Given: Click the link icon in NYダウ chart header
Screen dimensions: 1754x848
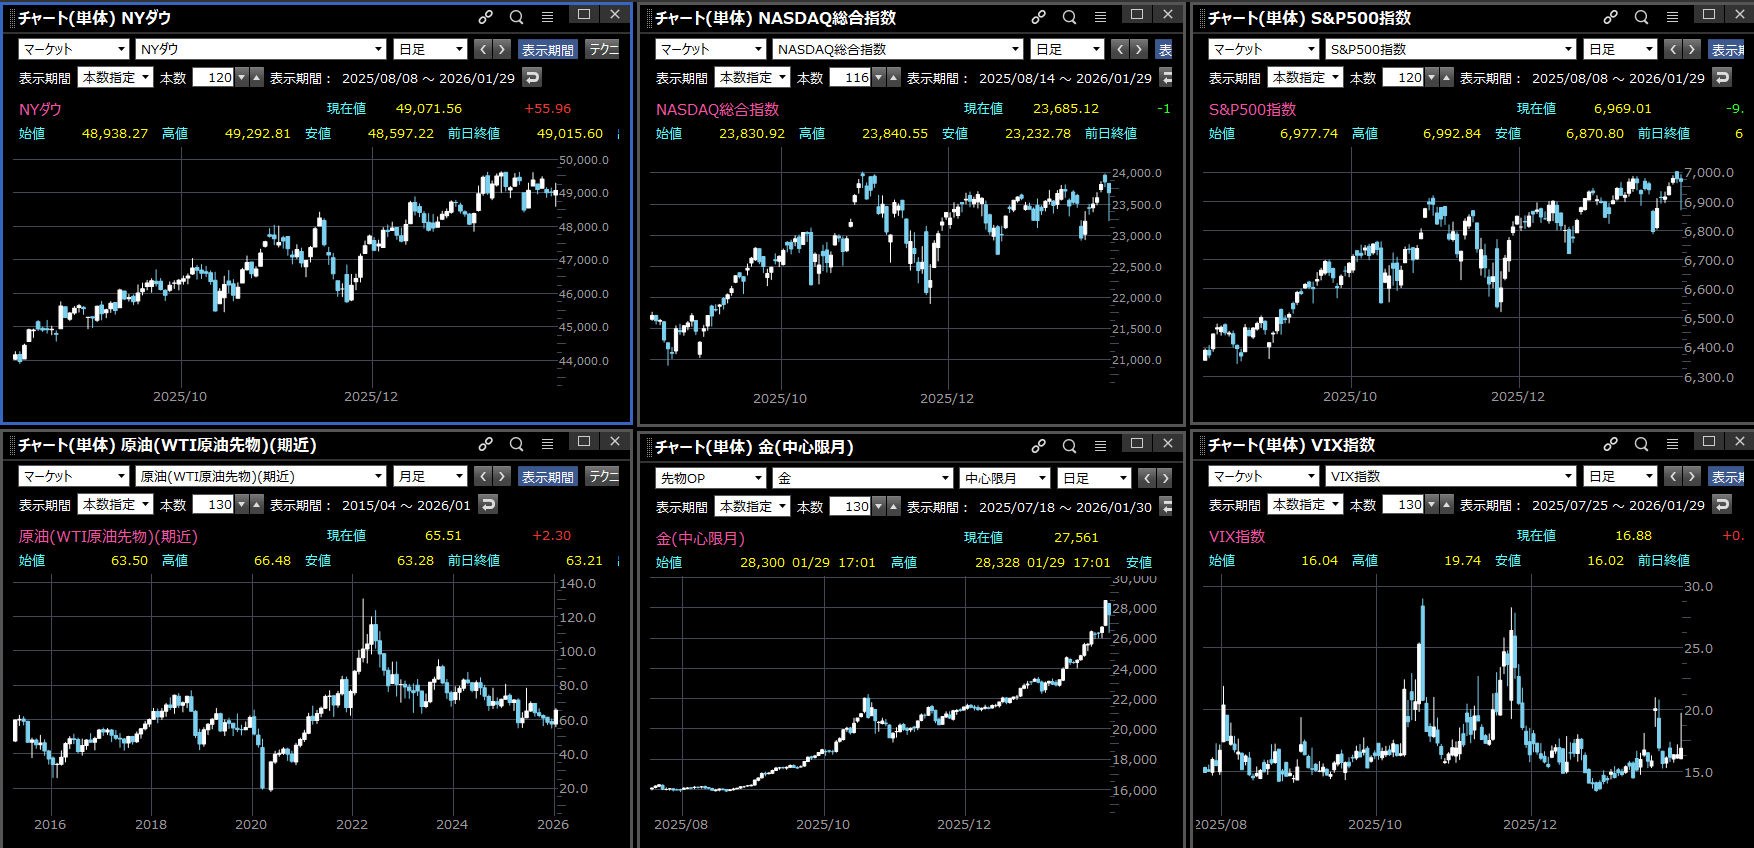Looking at the screenshot, I should tap(485, 17).
